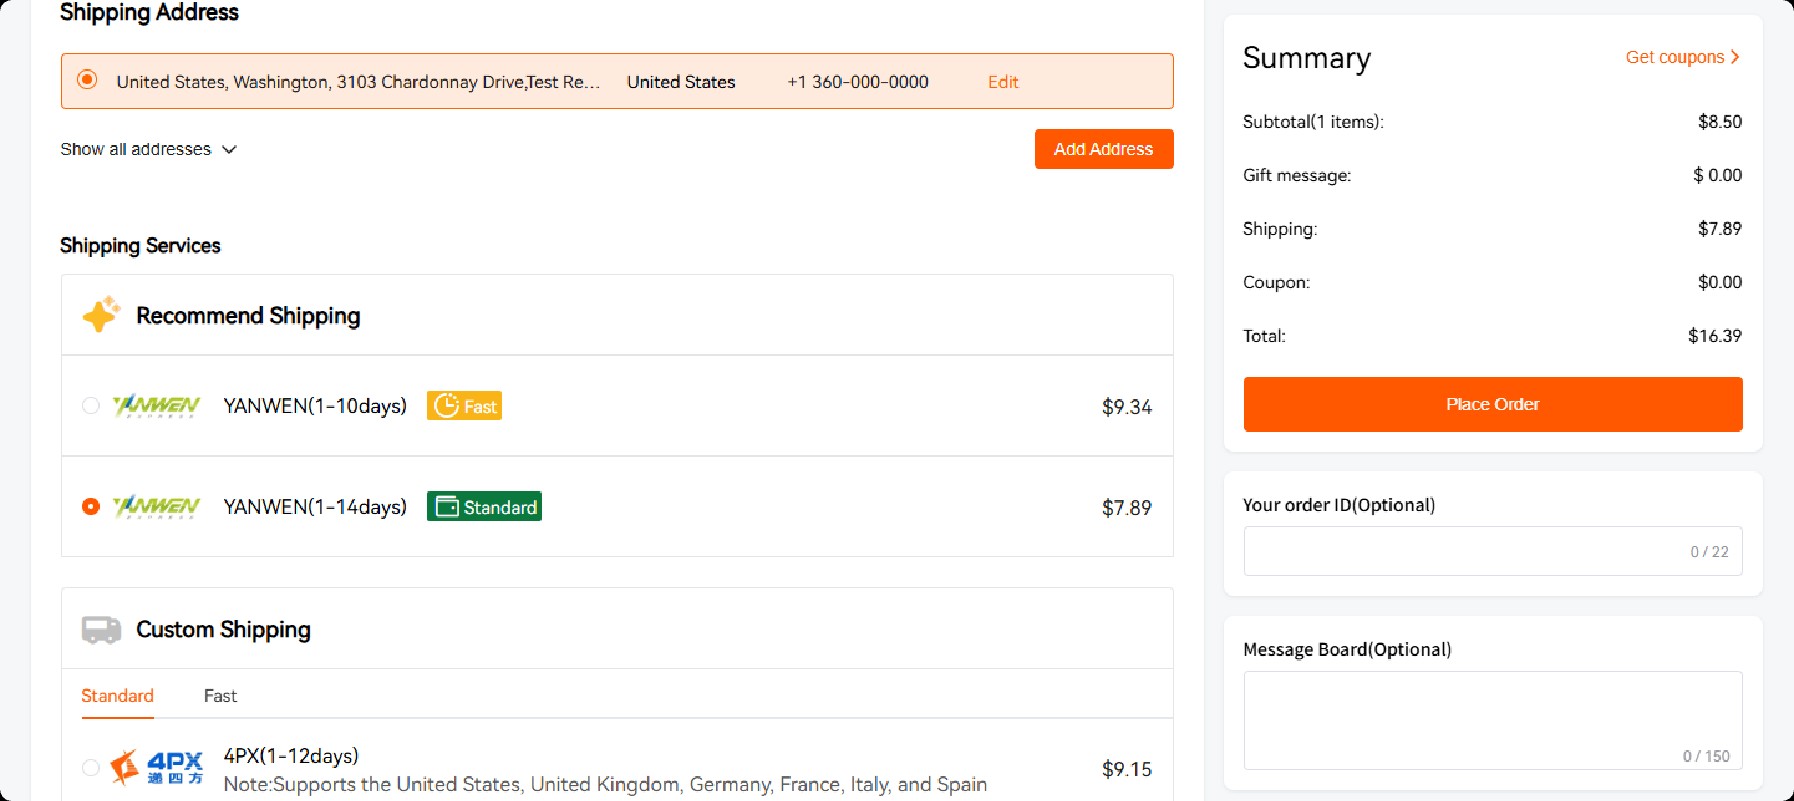Click the orange Fast badge
Viewport: 1794px width, 801px height.
[x=464, y=406]
